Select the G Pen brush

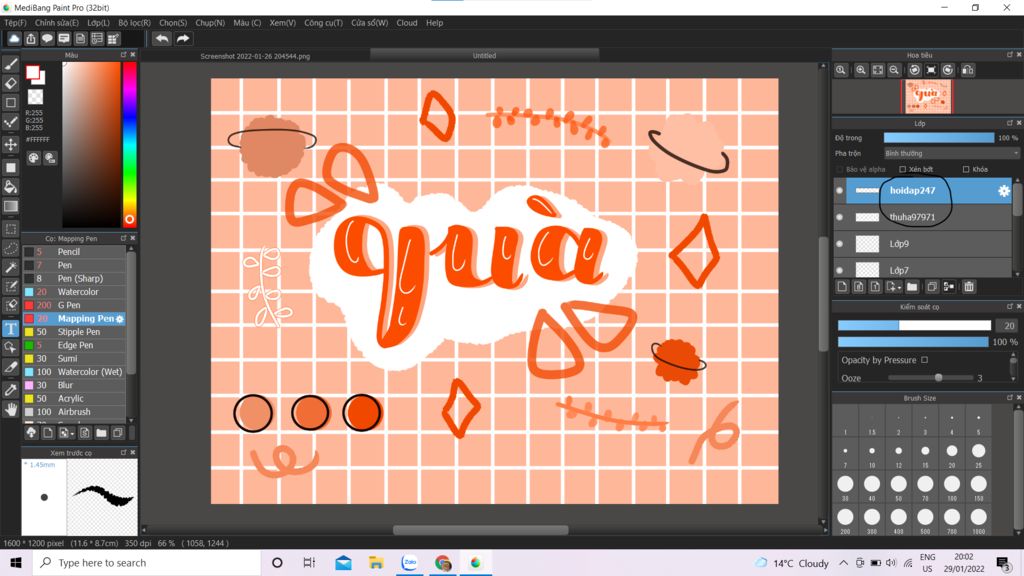coord(74,305)
